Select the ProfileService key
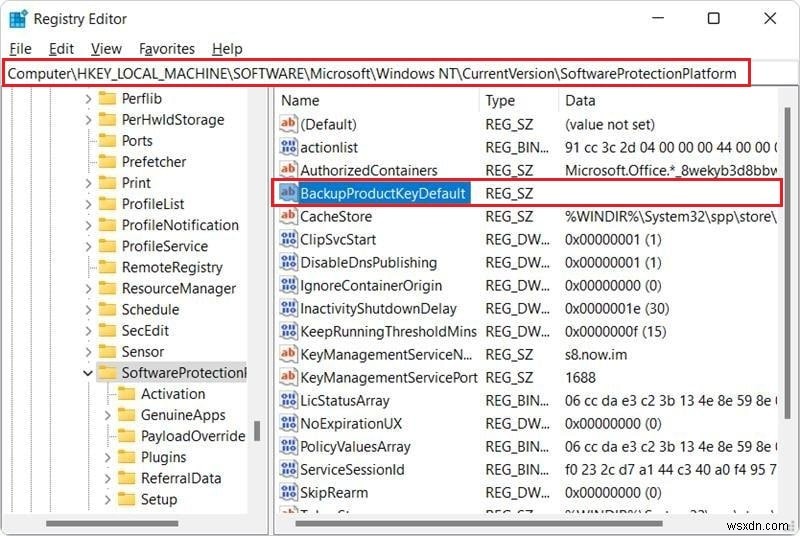Viewport: 800px width, 536px height. tap(164, 246)
